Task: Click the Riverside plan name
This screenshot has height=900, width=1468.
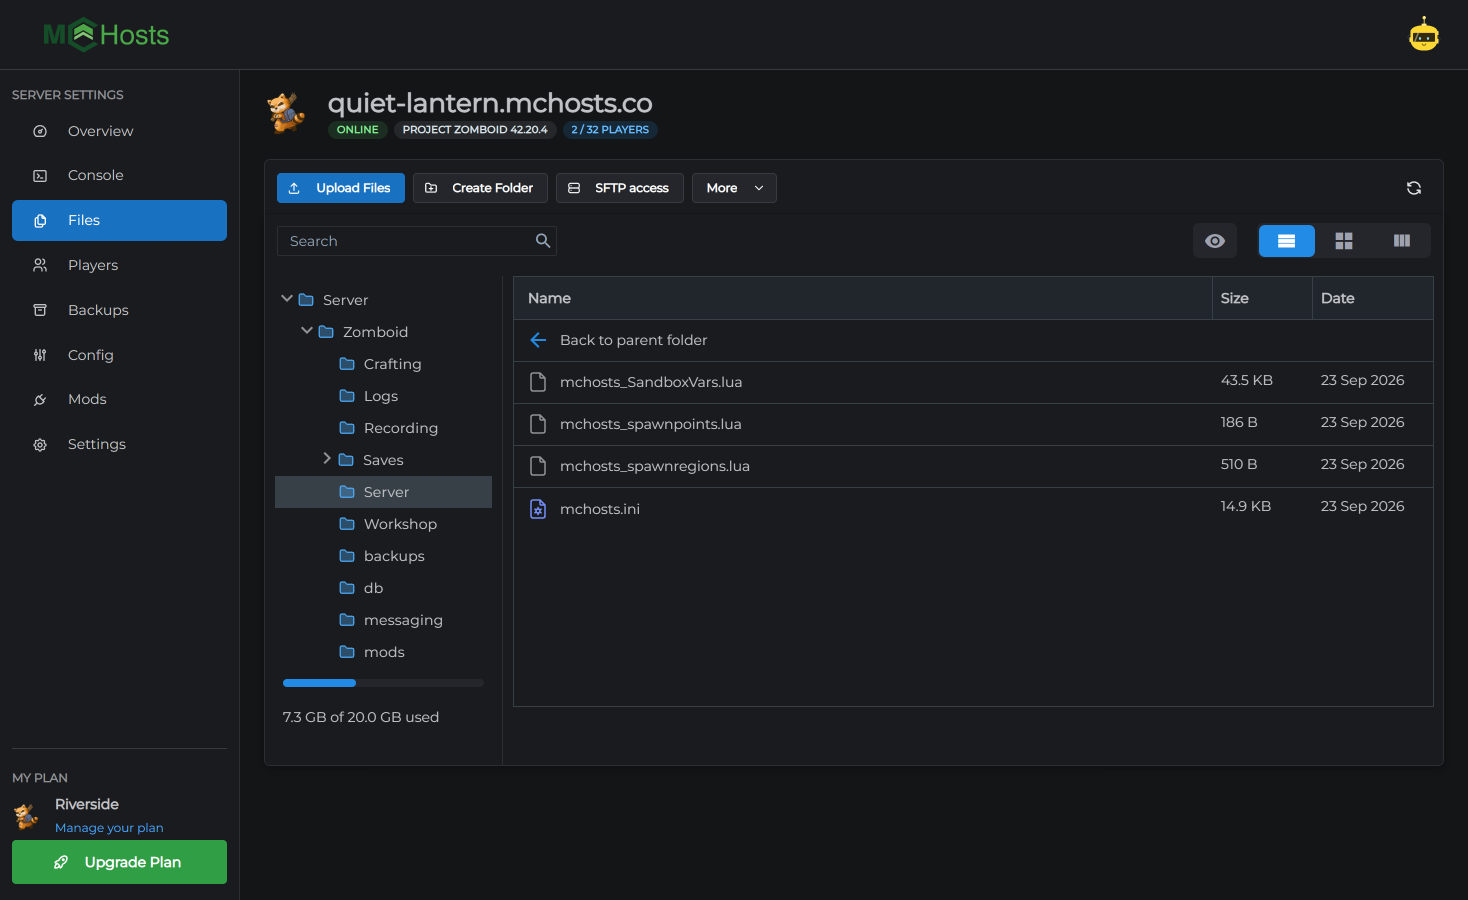Action: [x=87, y=804]
